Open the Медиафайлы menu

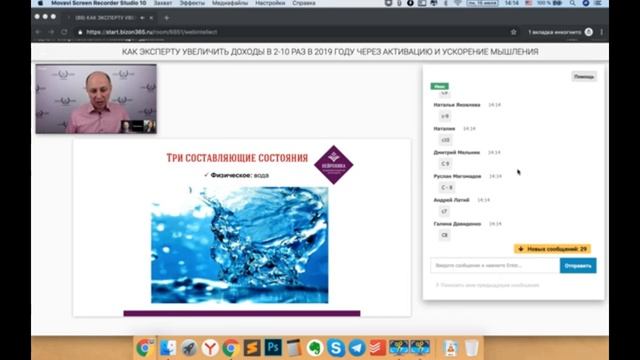(230, 3)
